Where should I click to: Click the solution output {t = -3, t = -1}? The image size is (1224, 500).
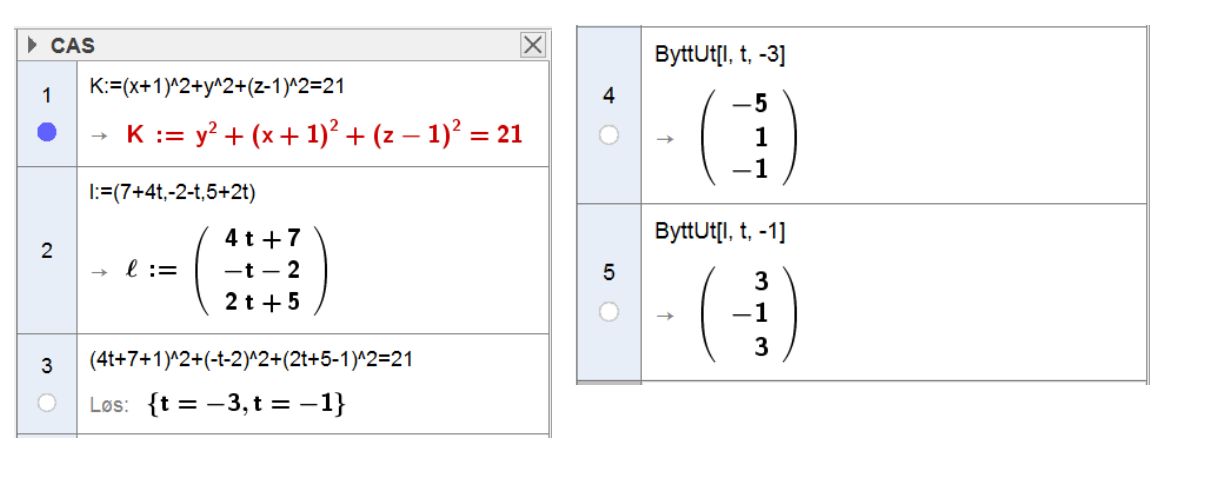[x=246, y=404]
